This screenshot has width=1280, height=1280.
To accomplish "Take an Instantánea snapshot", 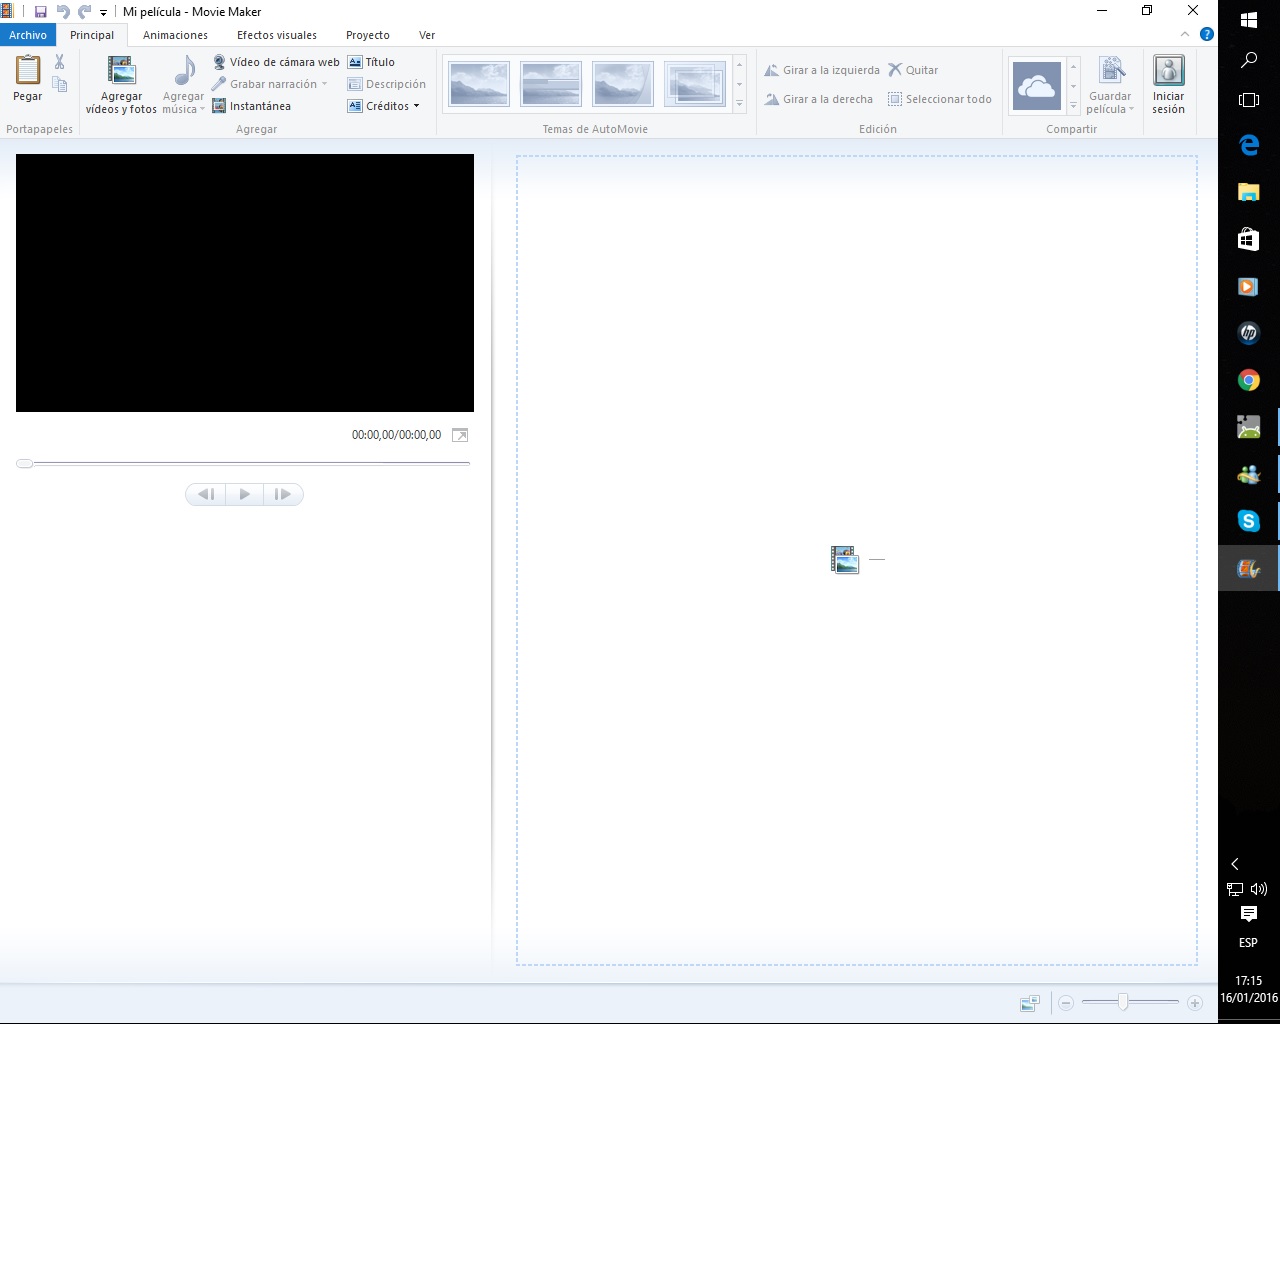I will click(252, 106).
